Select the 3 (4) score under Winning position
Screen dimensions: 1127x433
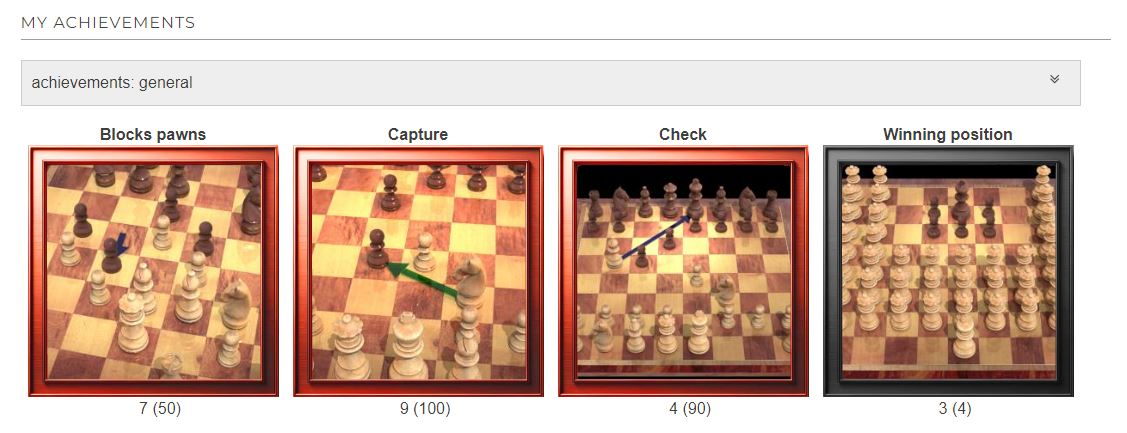click(x=954, y=409)
